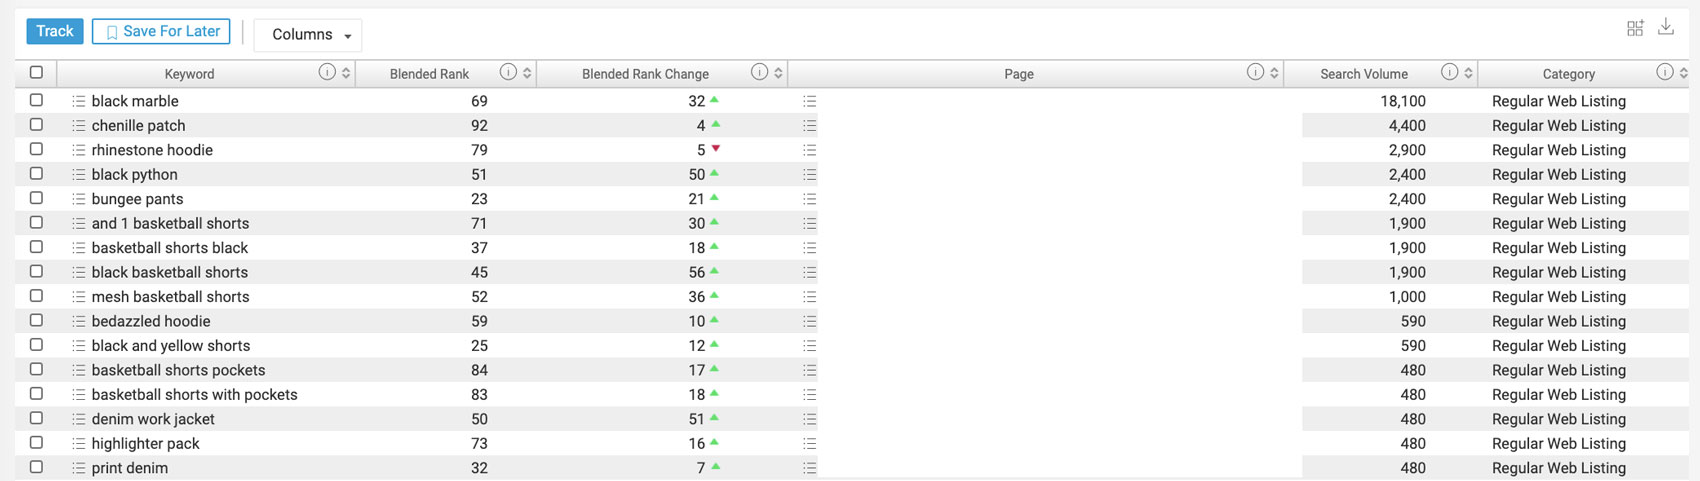Open list icon beside black marble keyword

[79, 101]
